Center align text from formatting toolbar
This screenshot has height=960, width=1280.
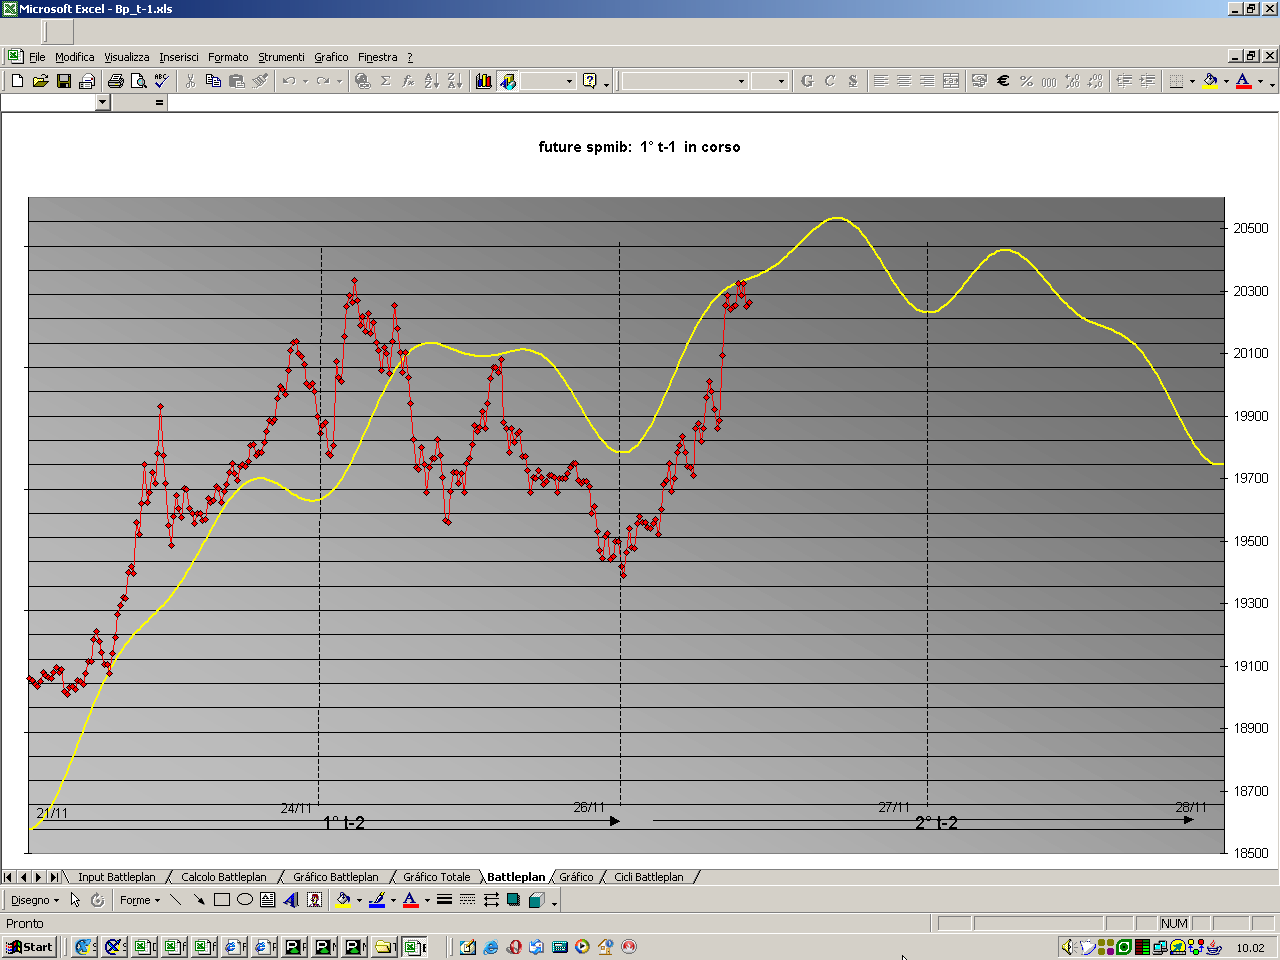[x=904, y=81]
